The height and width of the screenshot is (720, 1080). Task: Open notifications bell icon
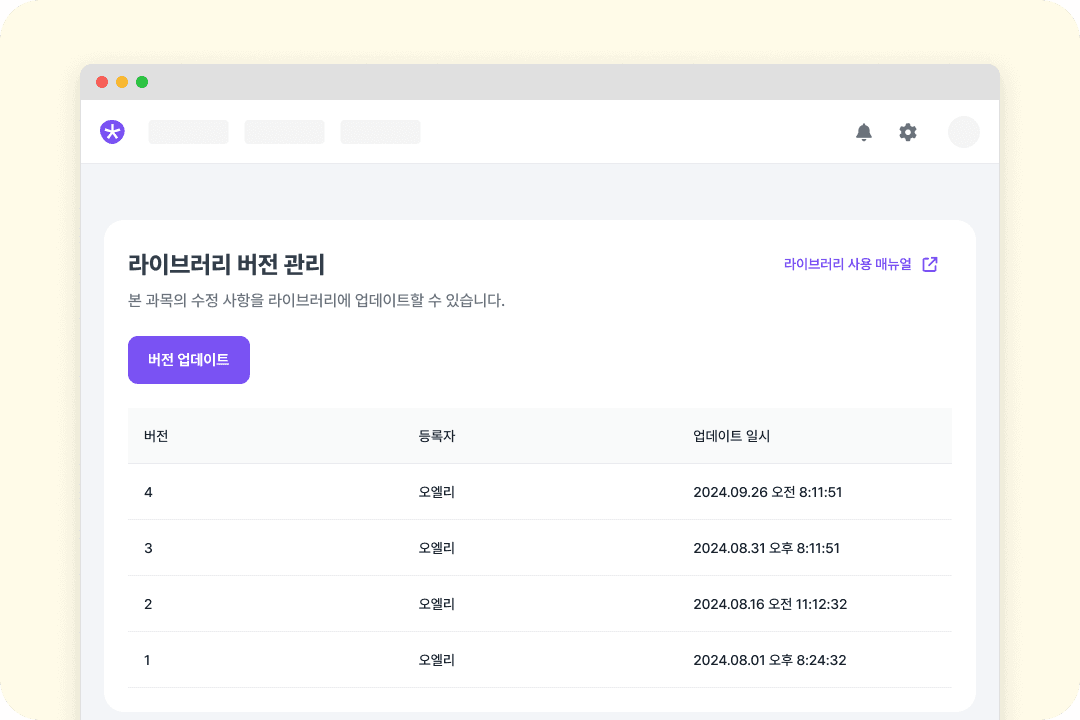(864, 132)
